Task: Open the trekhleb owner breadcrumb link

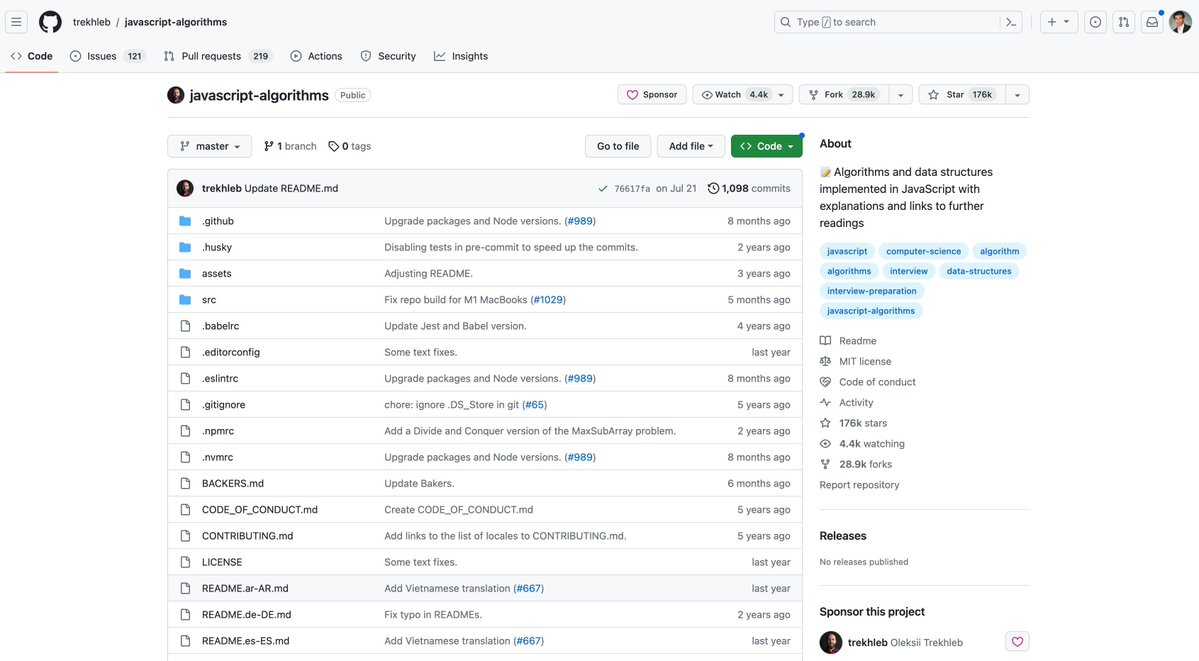Action: [92, 22]
